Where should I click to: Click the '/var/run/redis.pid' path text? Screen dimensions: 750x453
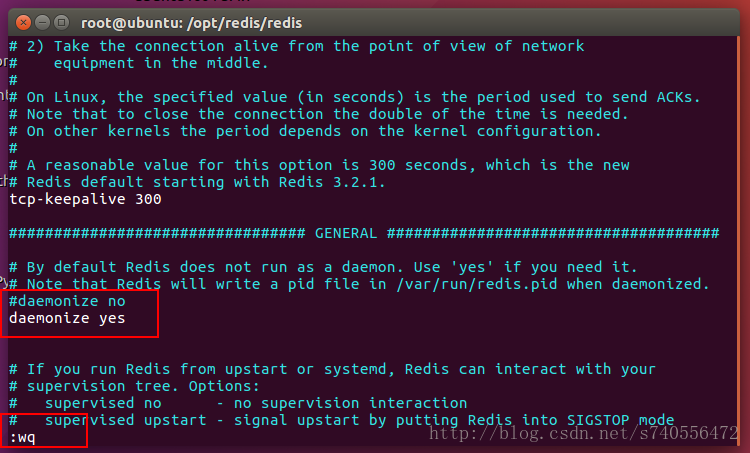(477, 284)
